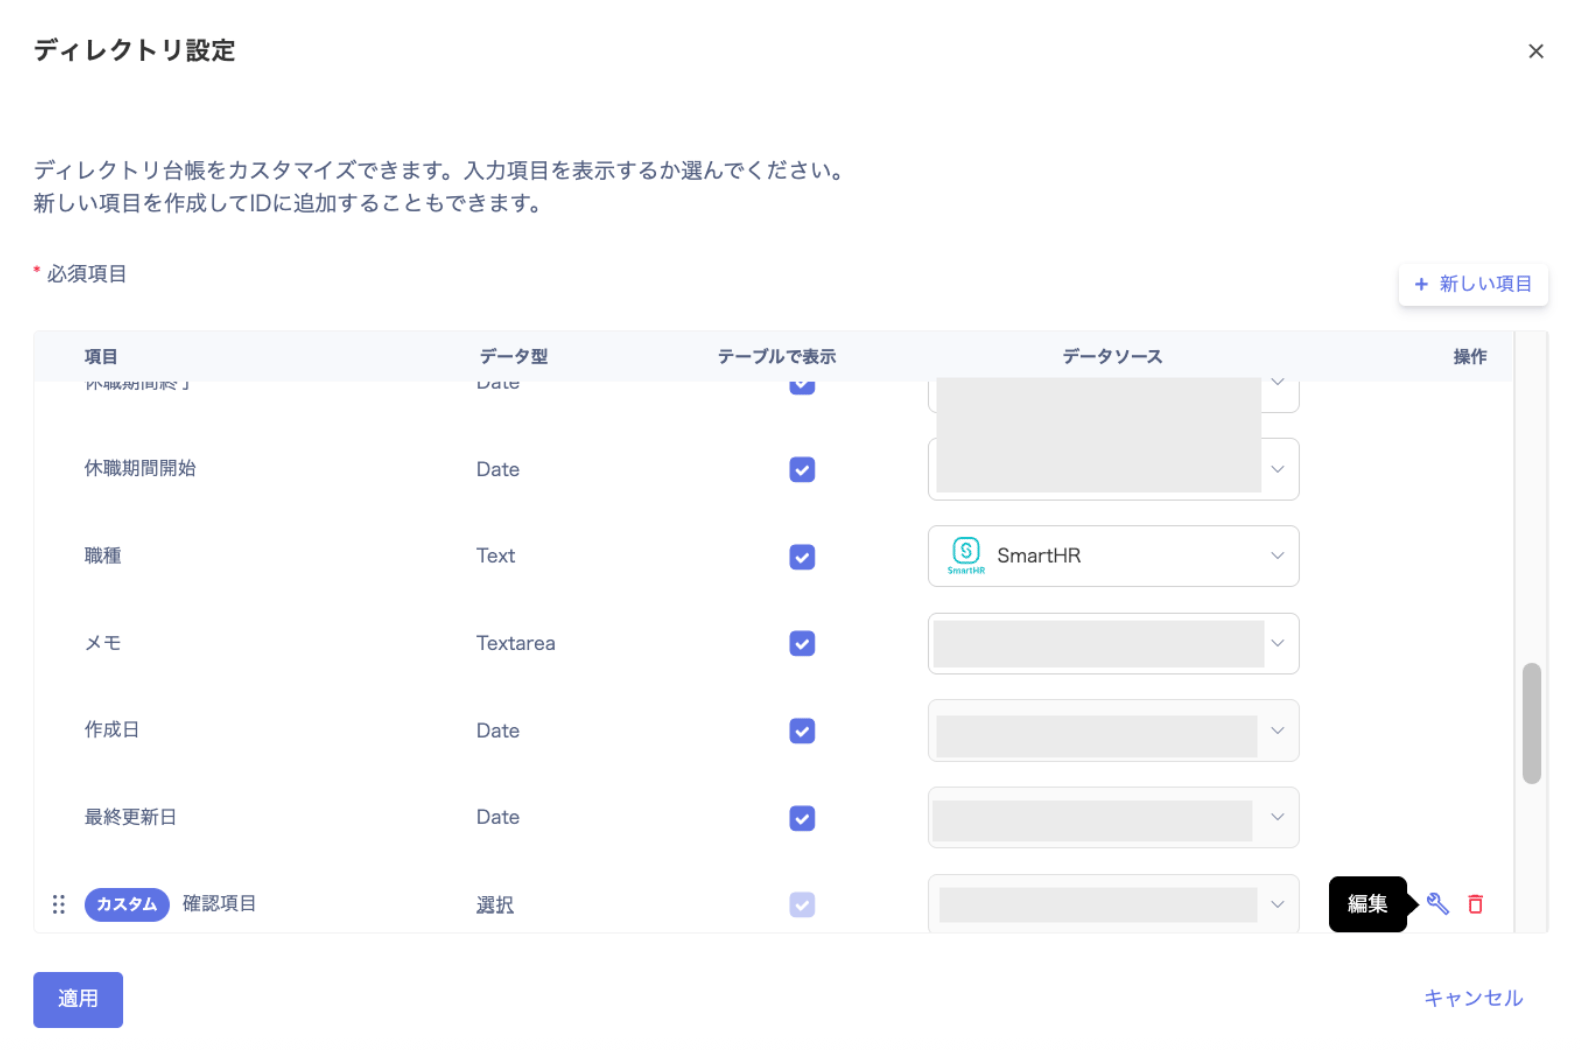Click the red trash icon for 確認項目

point(1475,904)
